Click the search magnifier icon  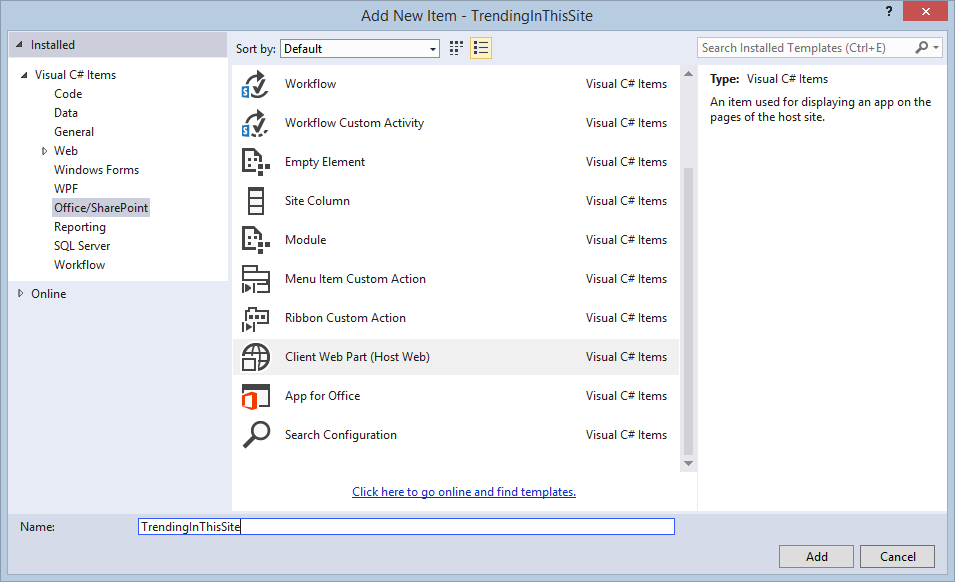pos(922,47)
